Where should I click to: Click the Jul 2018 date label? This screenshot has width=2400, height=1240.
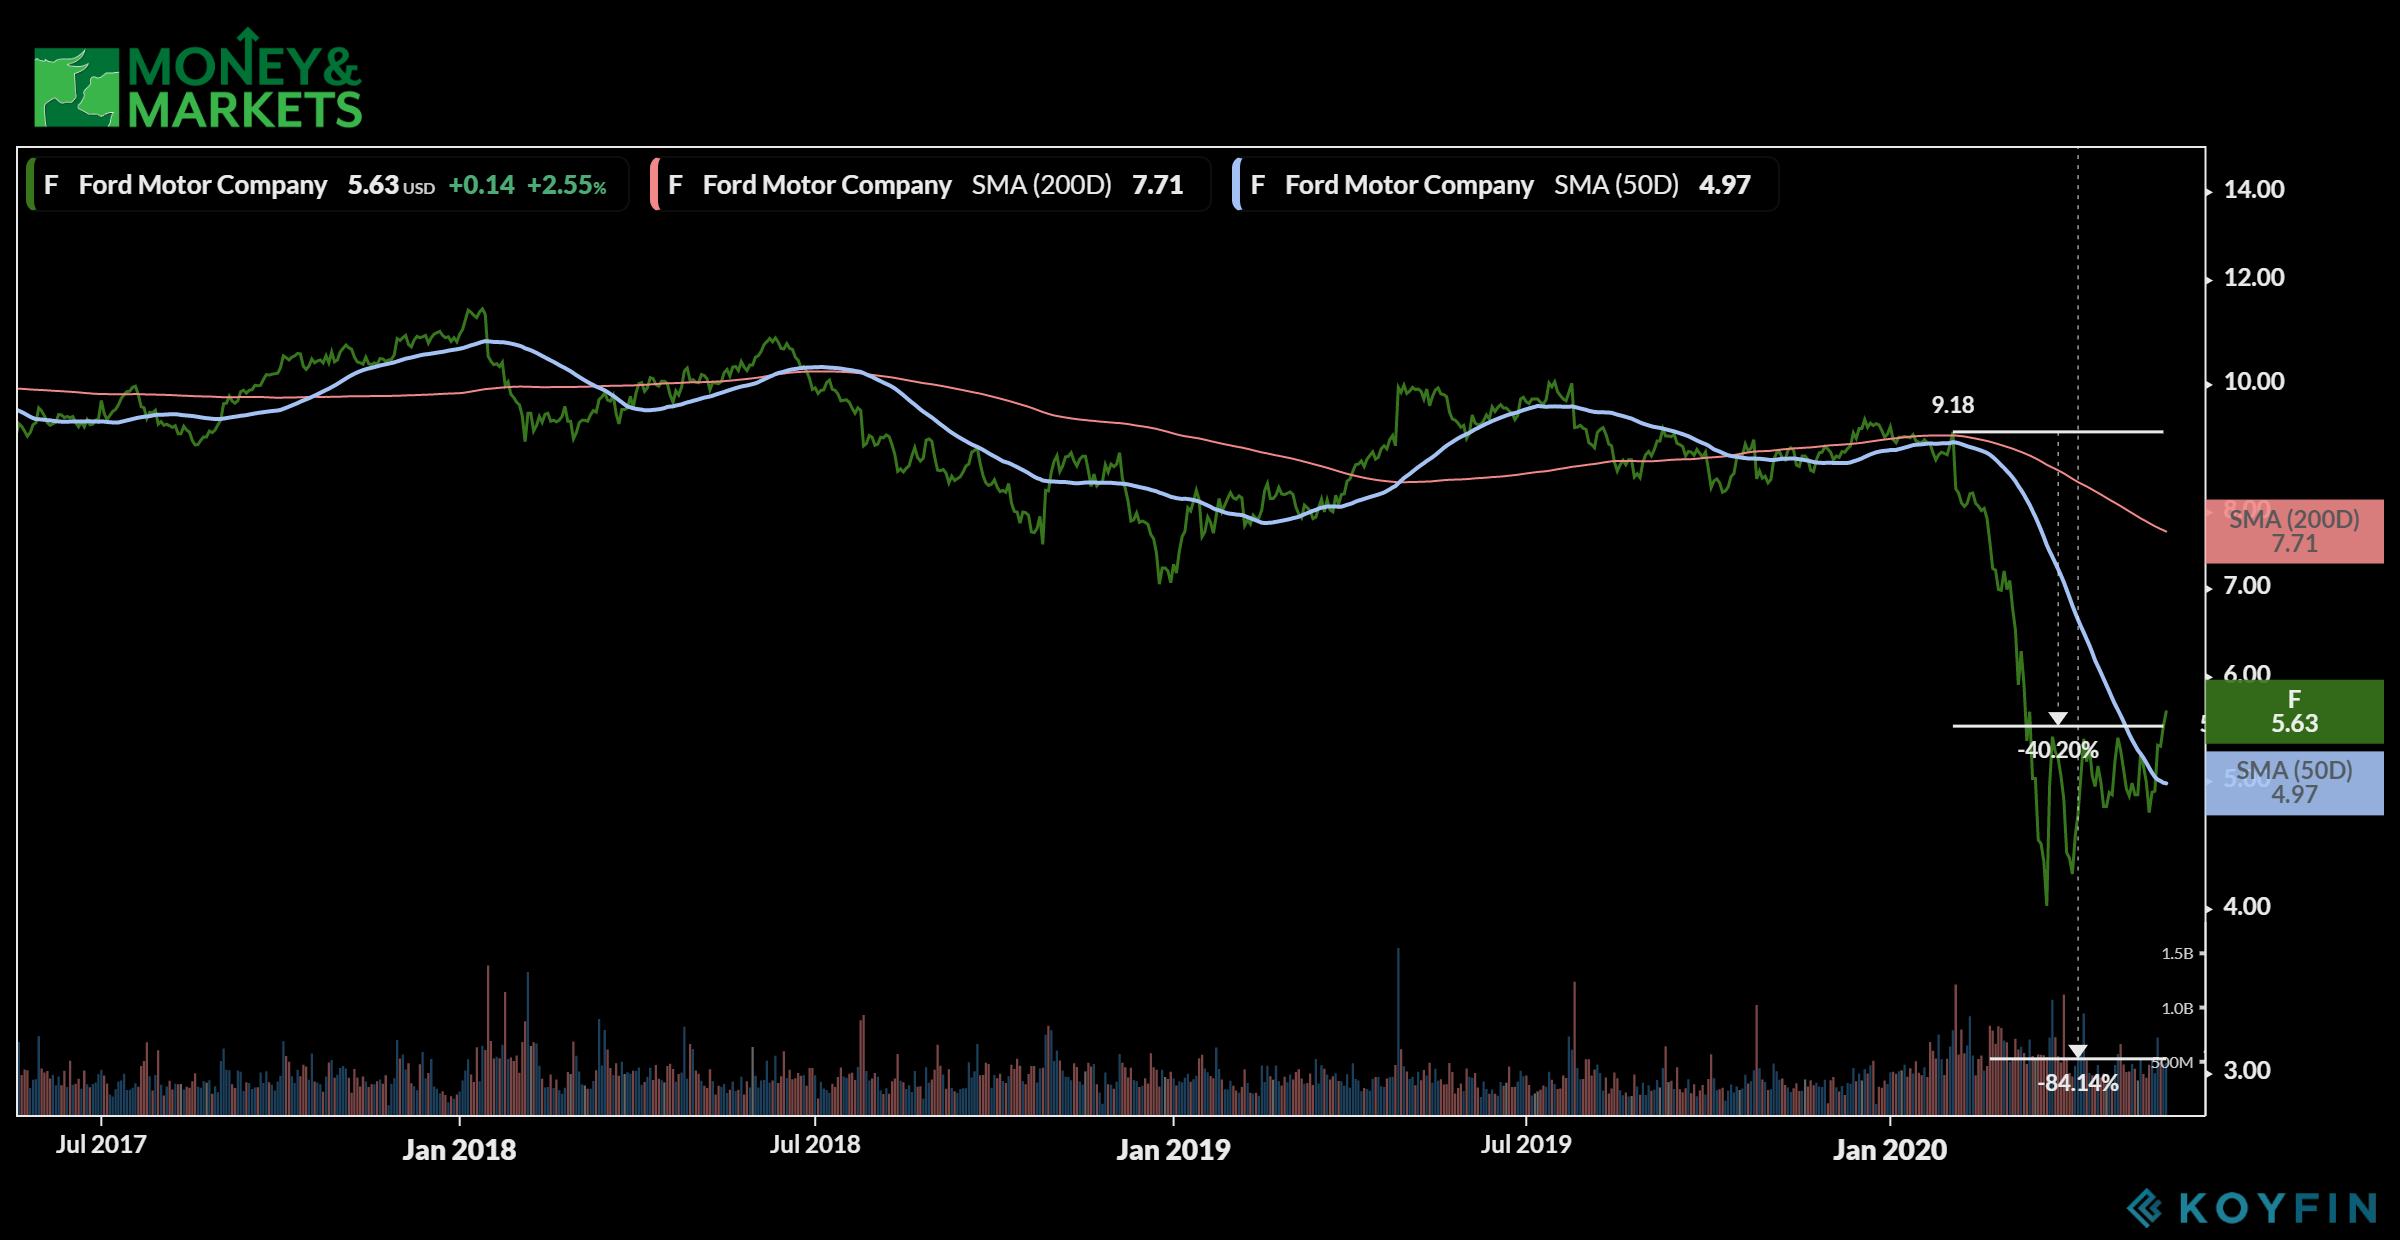click(x=815, y=1144)
